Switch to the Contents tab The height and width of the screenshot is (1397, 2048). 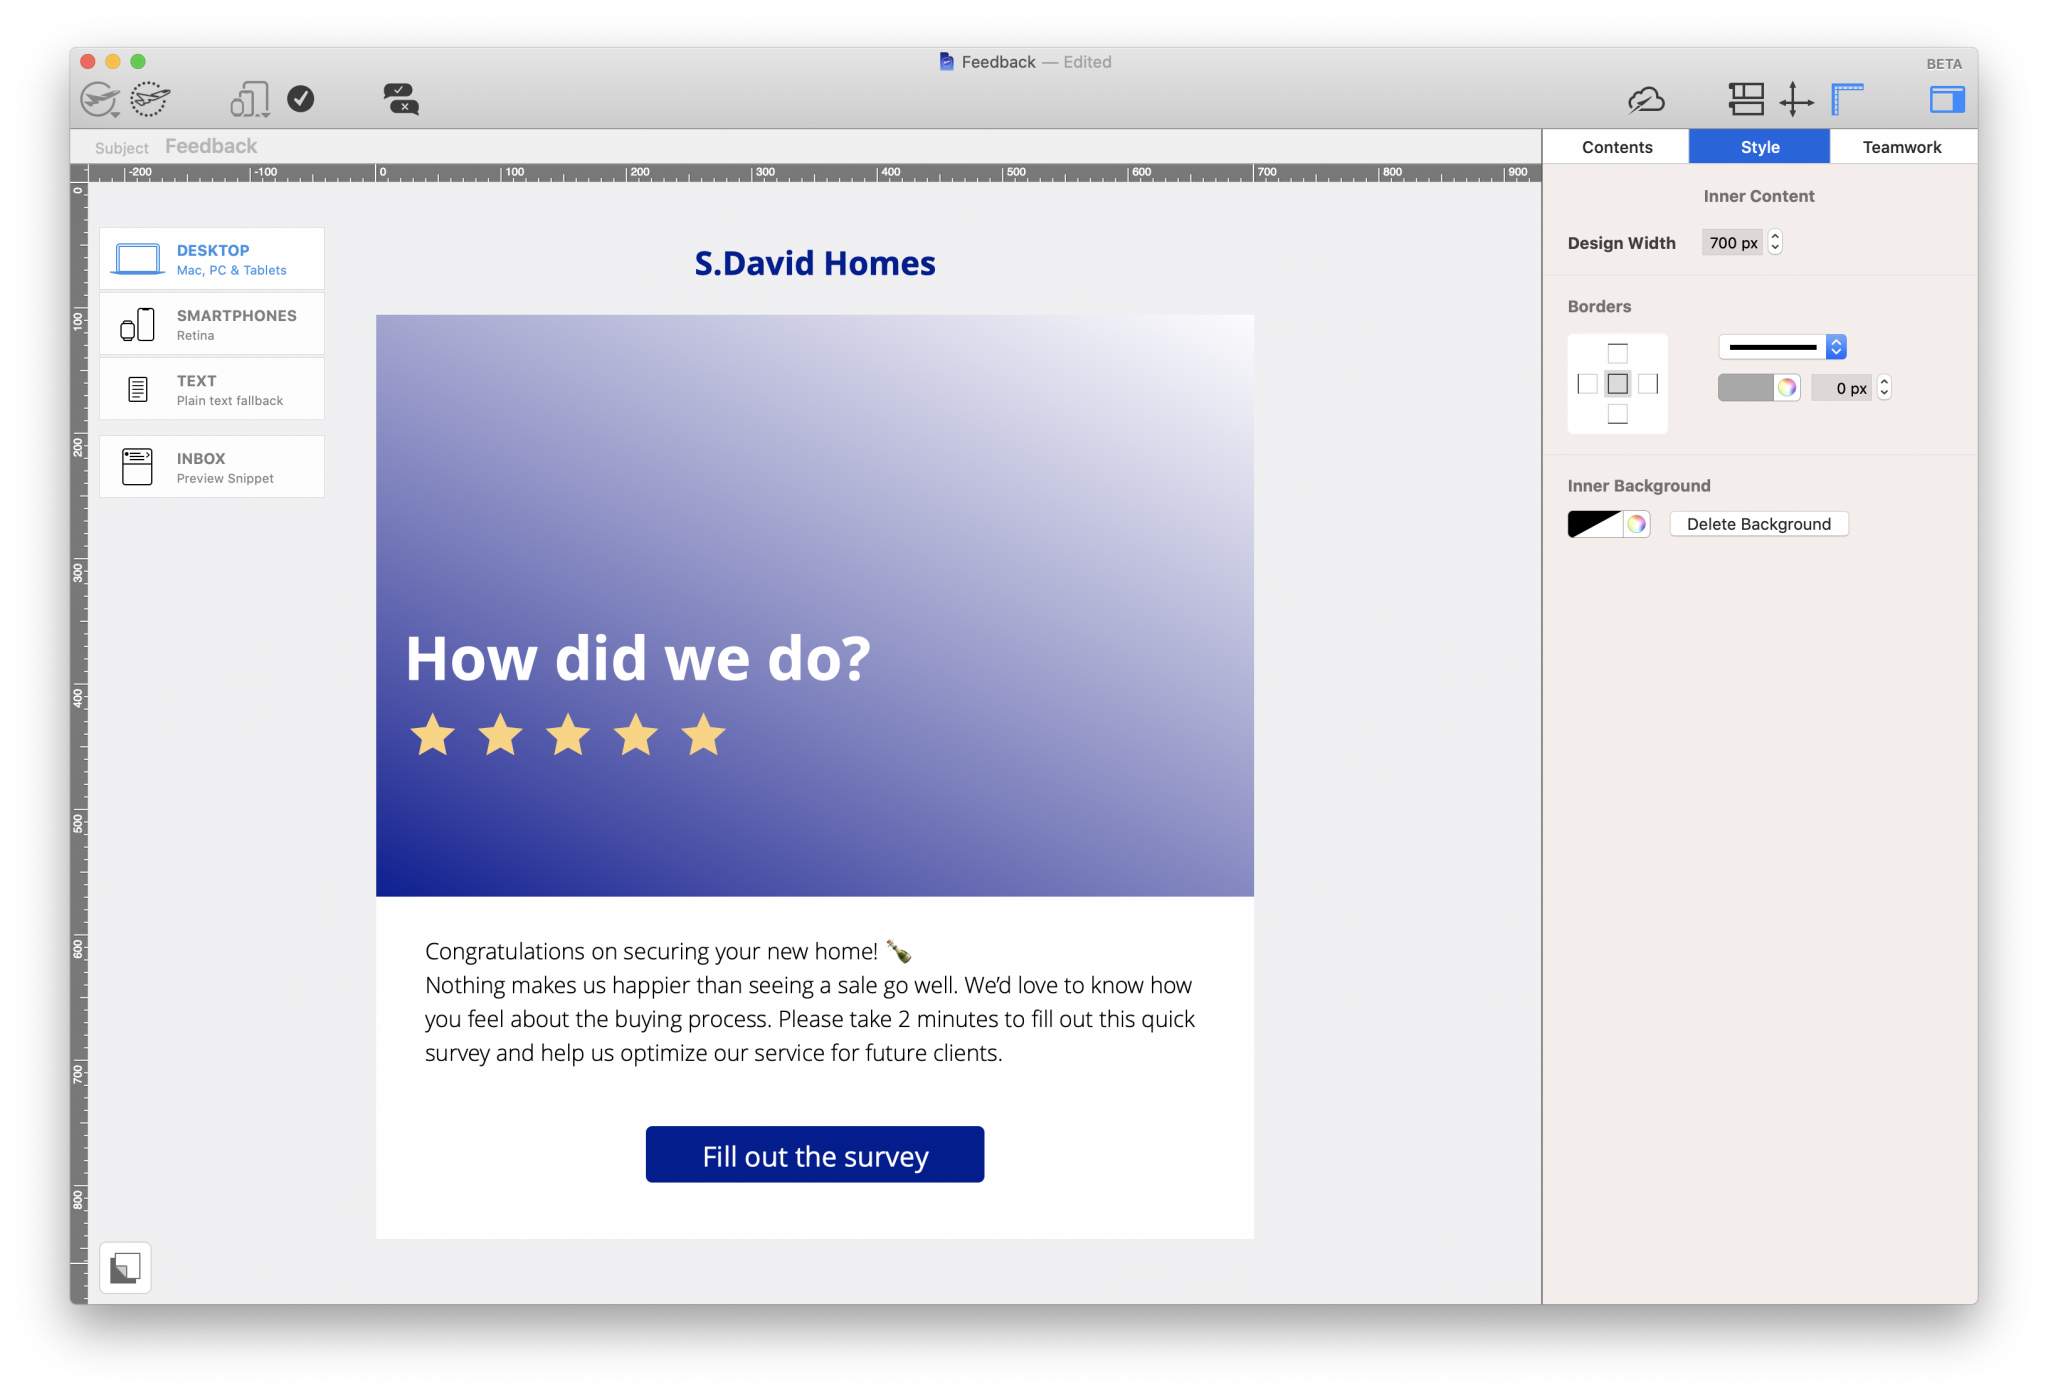point(1615,145)
